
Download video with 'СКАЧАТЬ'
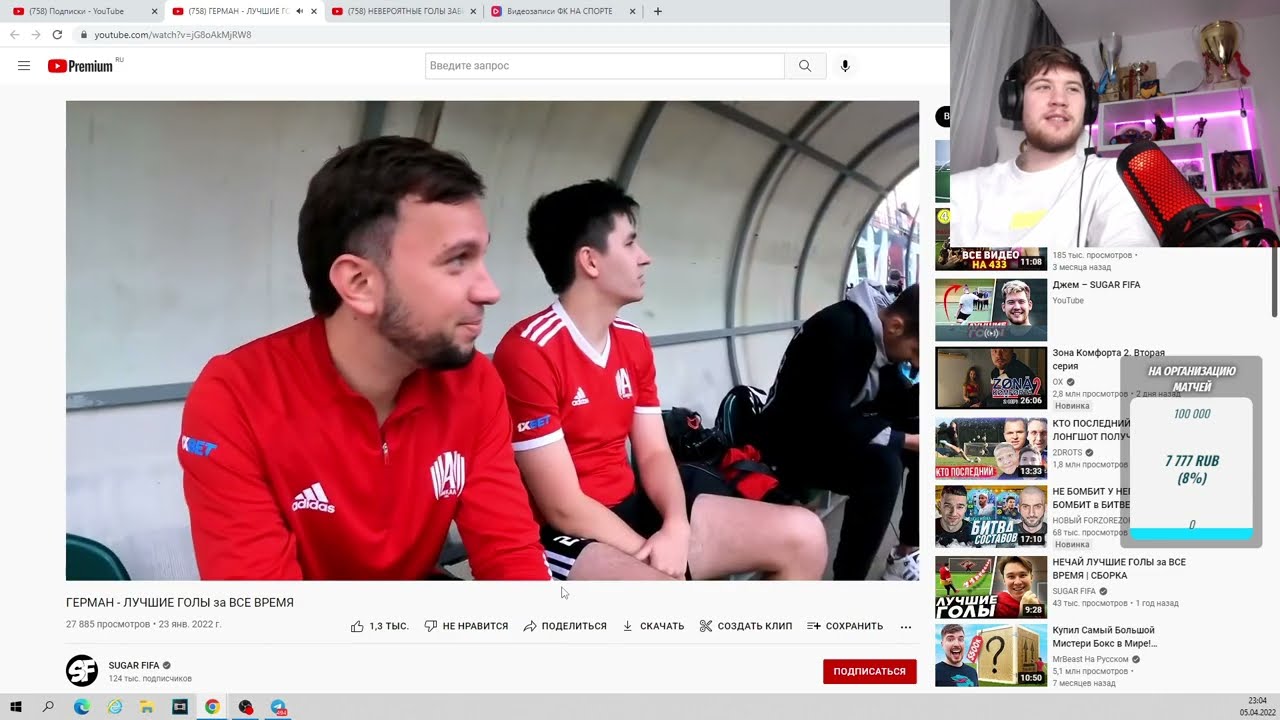(653, 626)
